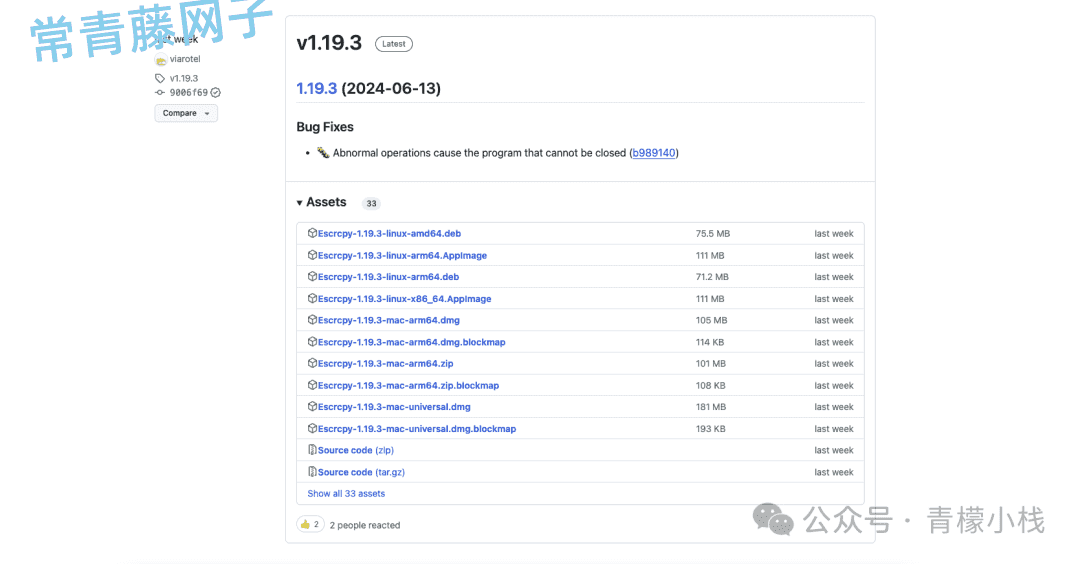Click Show all 33 assets
This screenshot has height=564, width=1080.
point(346,494)
